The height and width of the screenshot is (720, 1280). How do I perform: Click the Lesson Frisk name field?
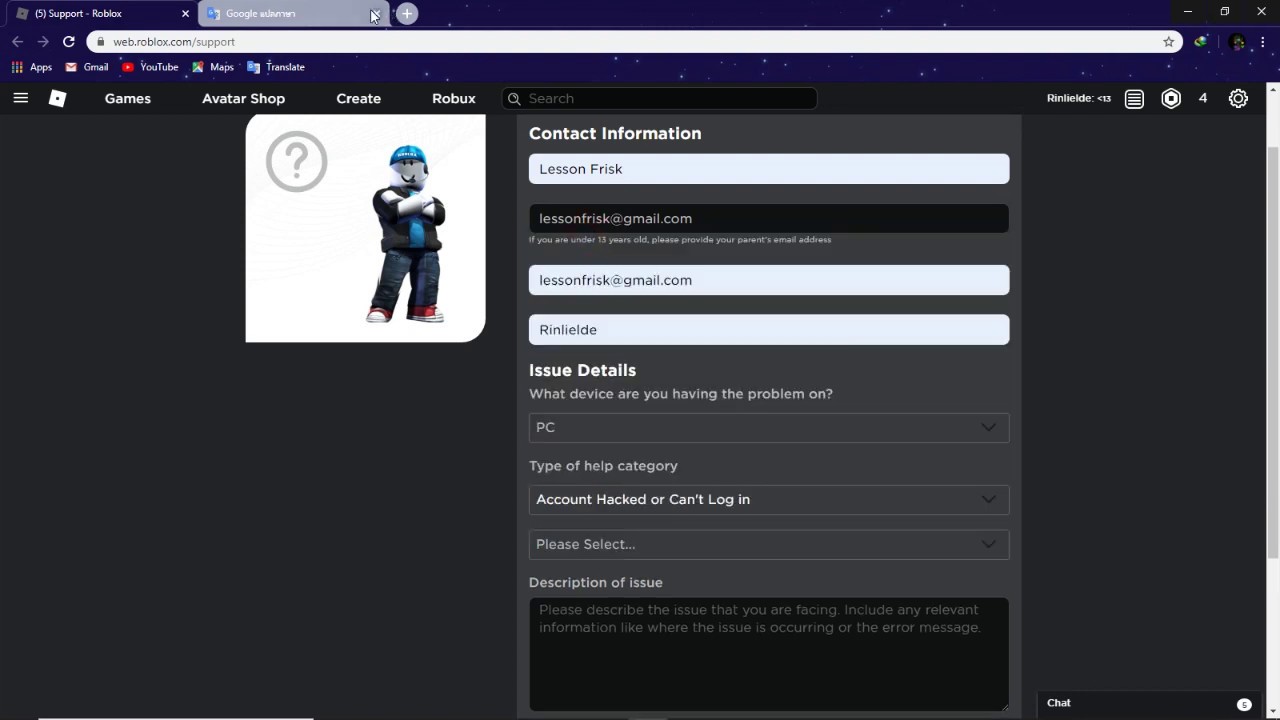(x=769, y=169)
